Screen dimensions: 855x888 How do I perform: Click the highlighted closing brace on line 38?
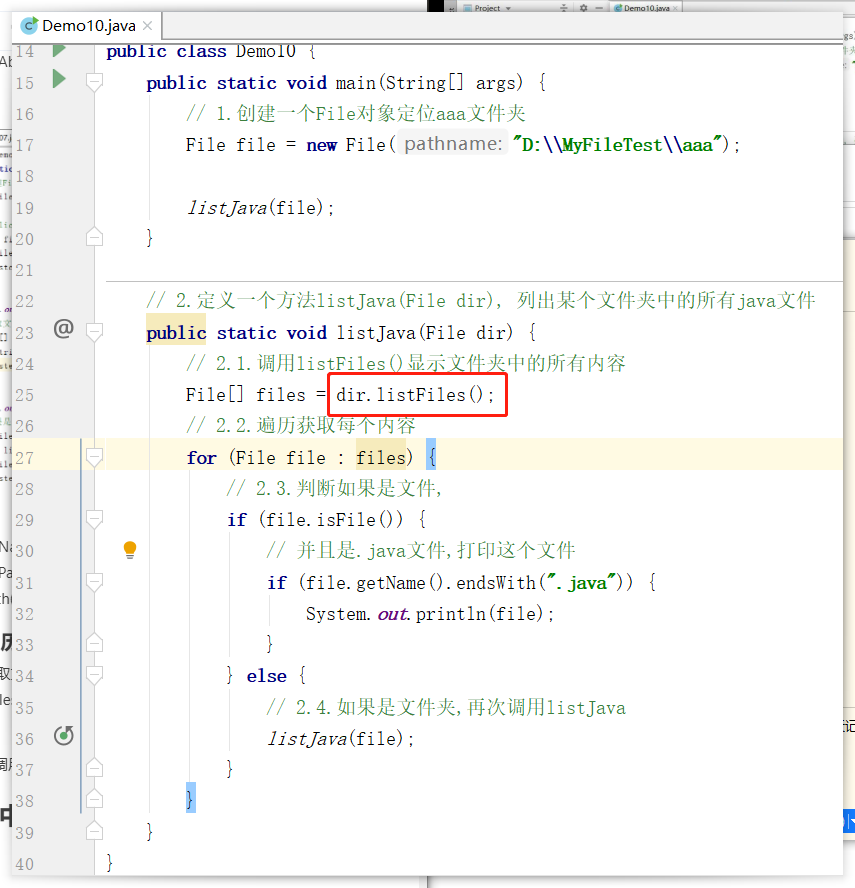pos(191,797)
